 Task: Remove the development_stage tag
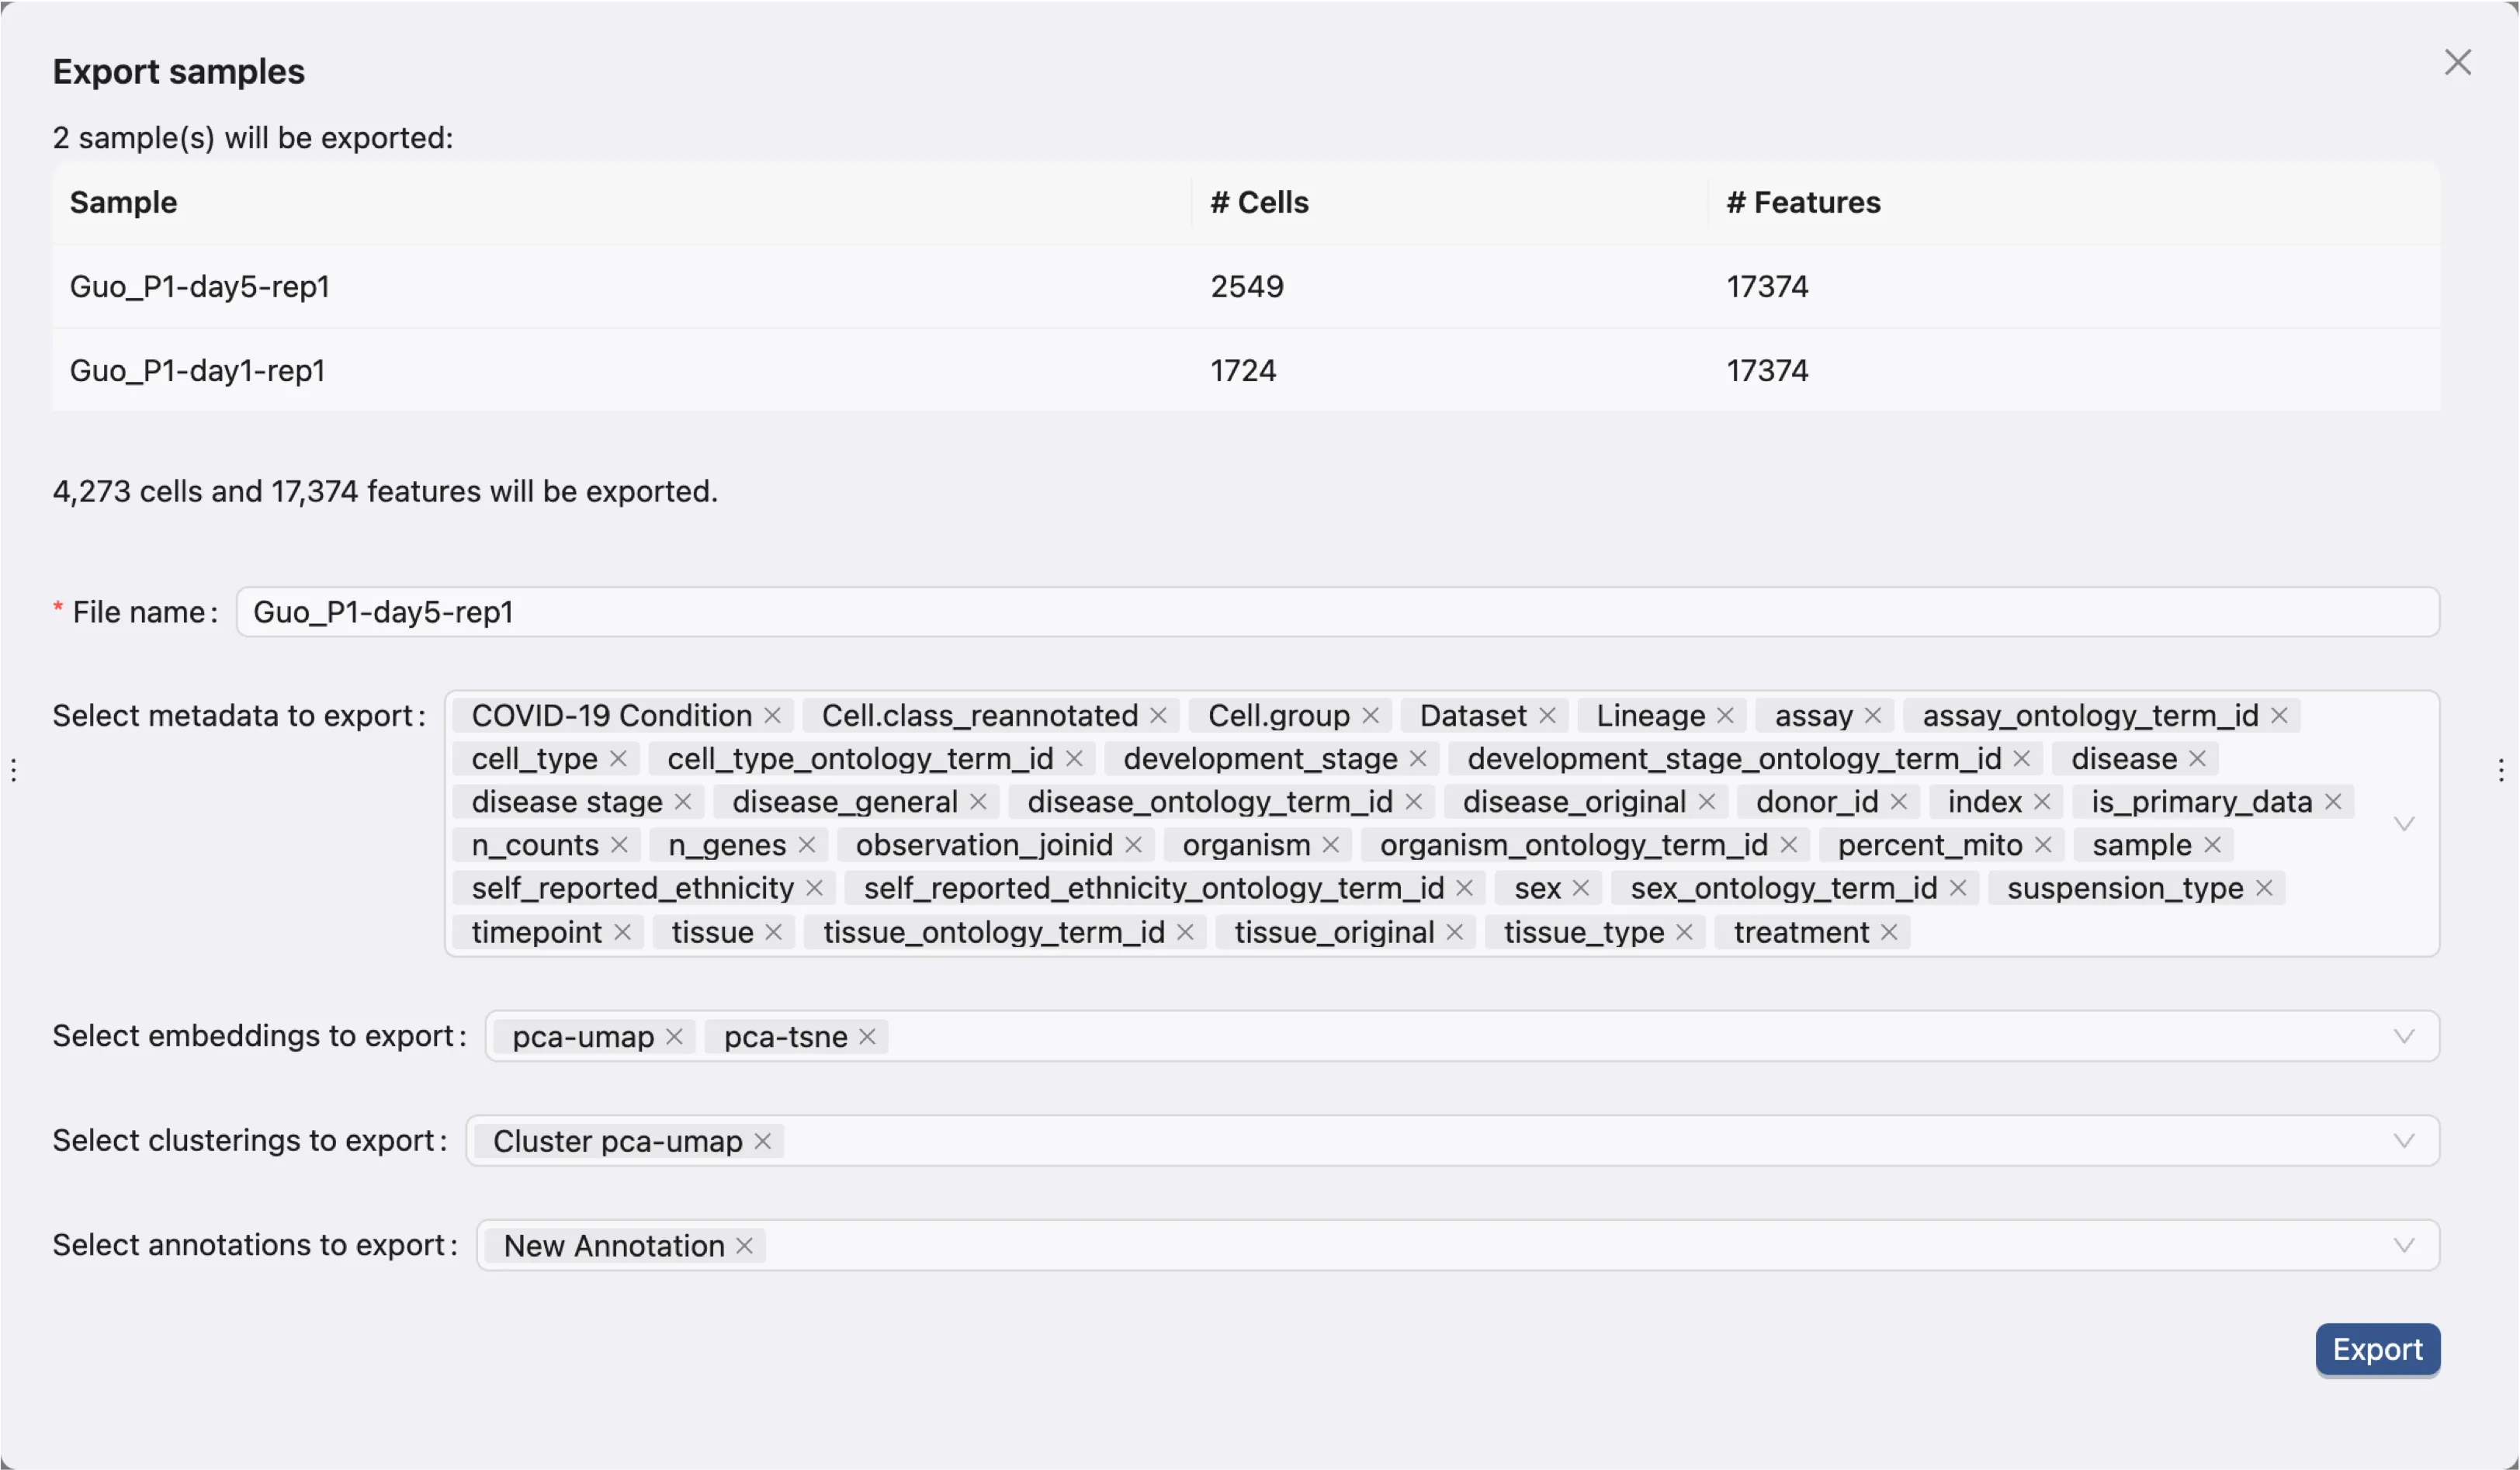1418,759
